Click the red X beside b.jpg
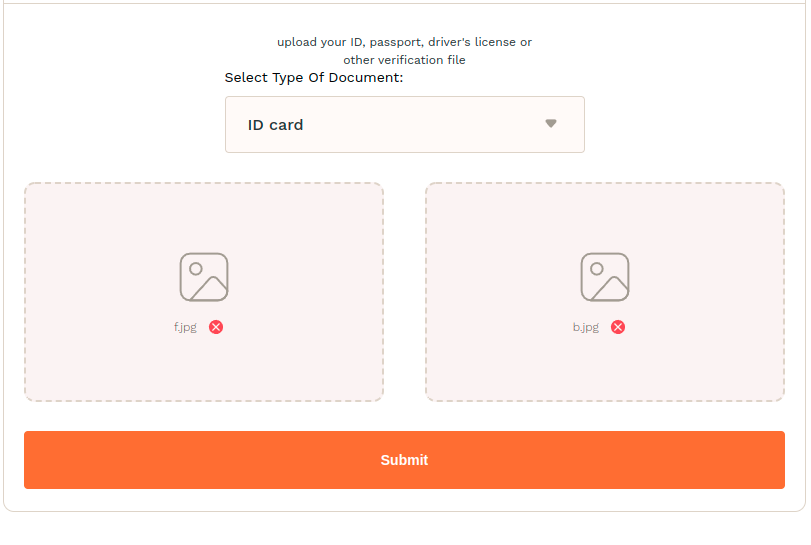The image size is (811, 545). [618, 327]
